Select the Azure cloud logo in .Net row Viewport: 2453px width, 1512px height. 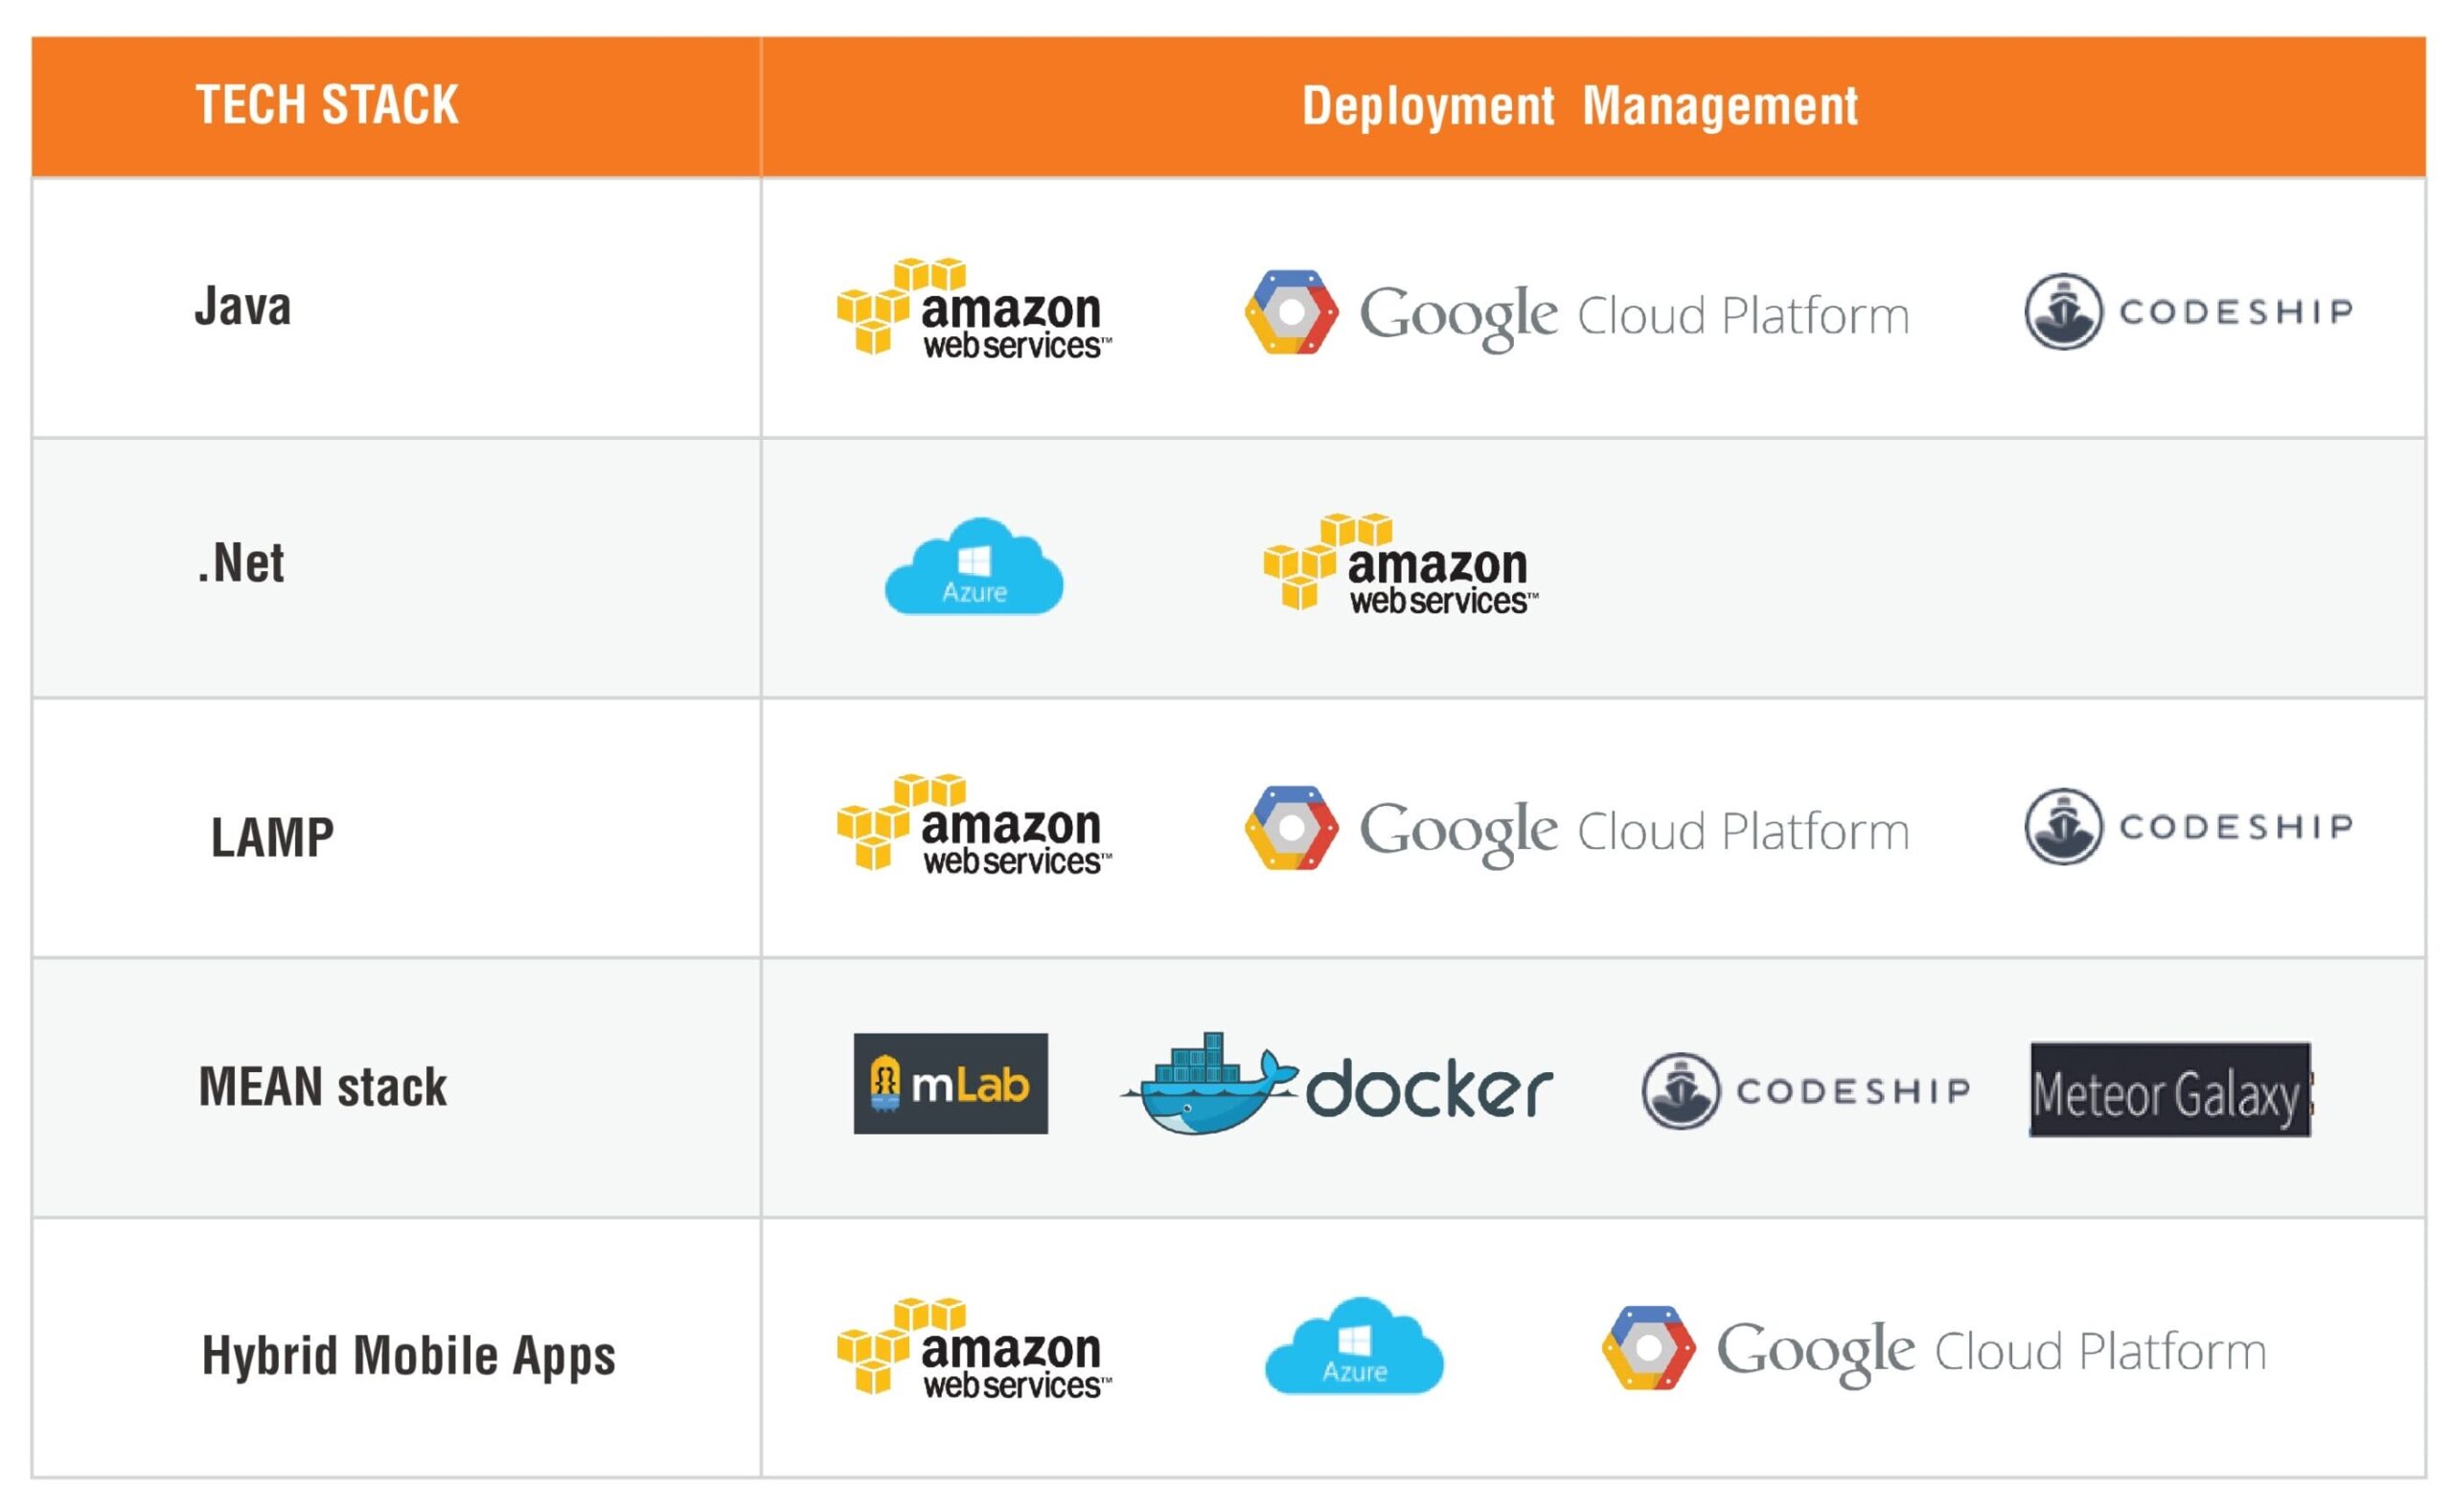click(x=974, y=566)
